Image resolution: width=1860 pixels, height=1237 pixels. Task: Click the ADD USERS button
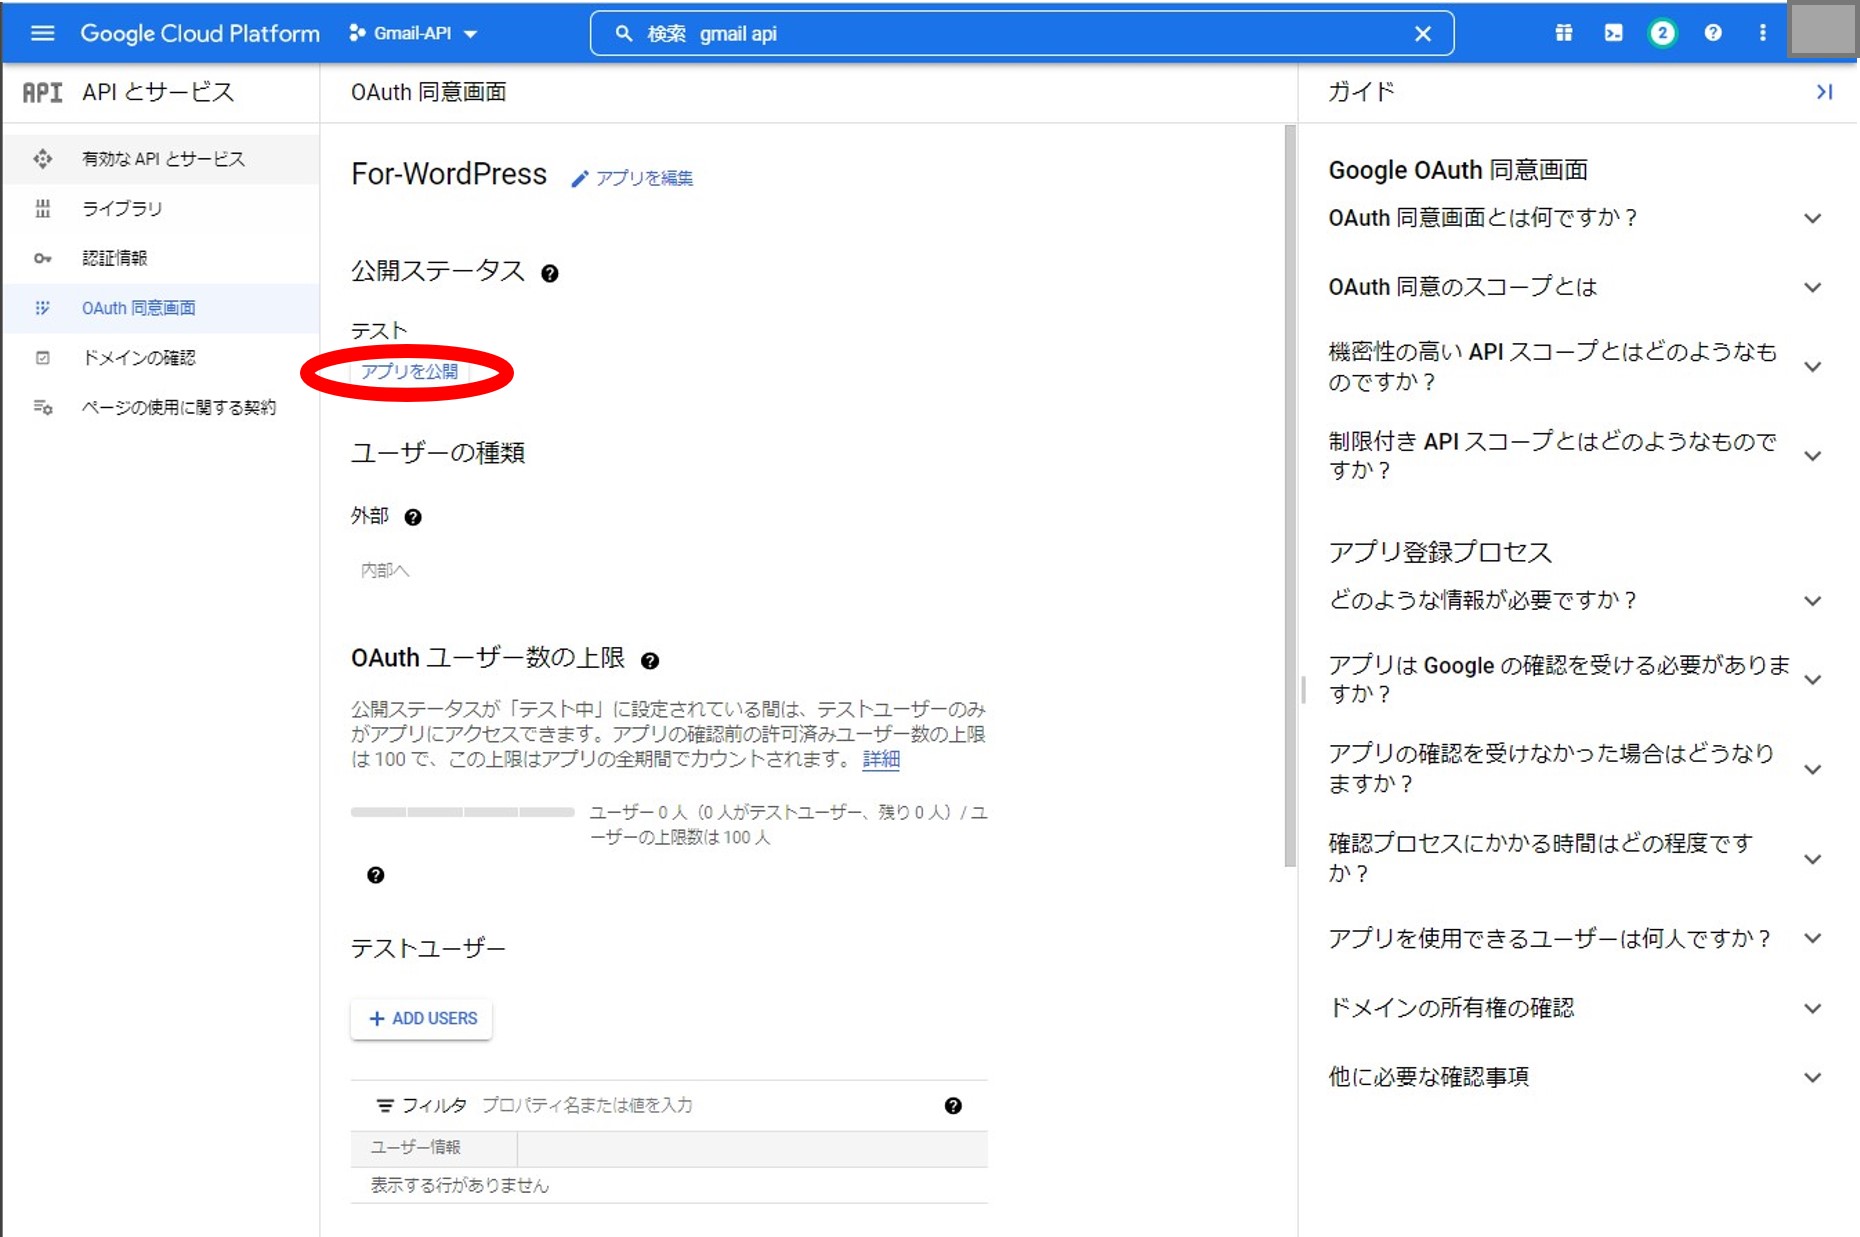421,1019
